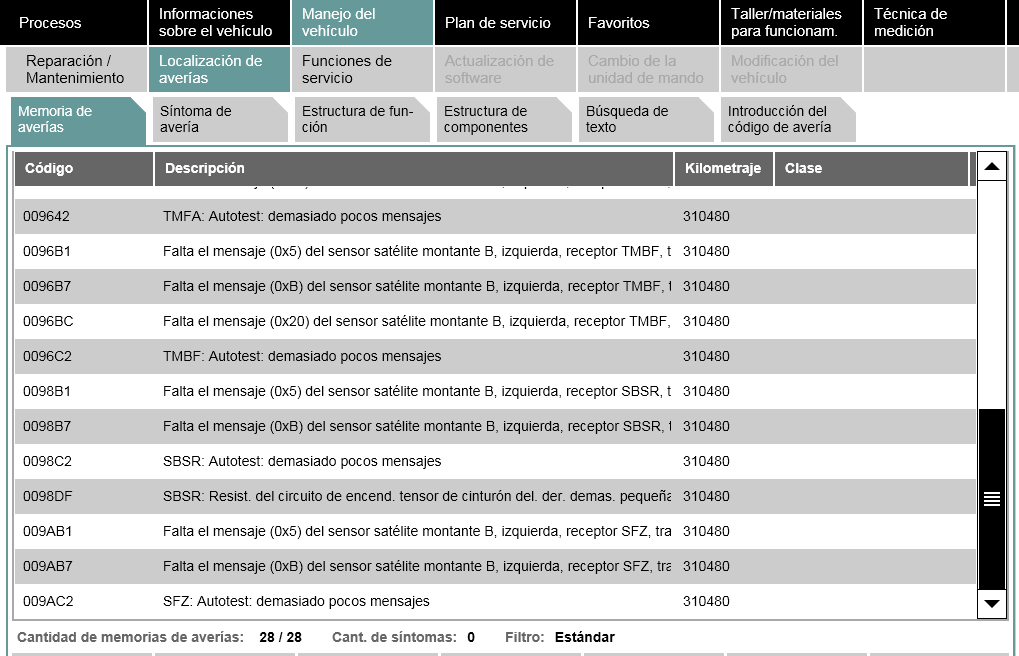Click fault memory count 28 / 28
This screenshot has width=1019, height=656.
tap(281, 637)
